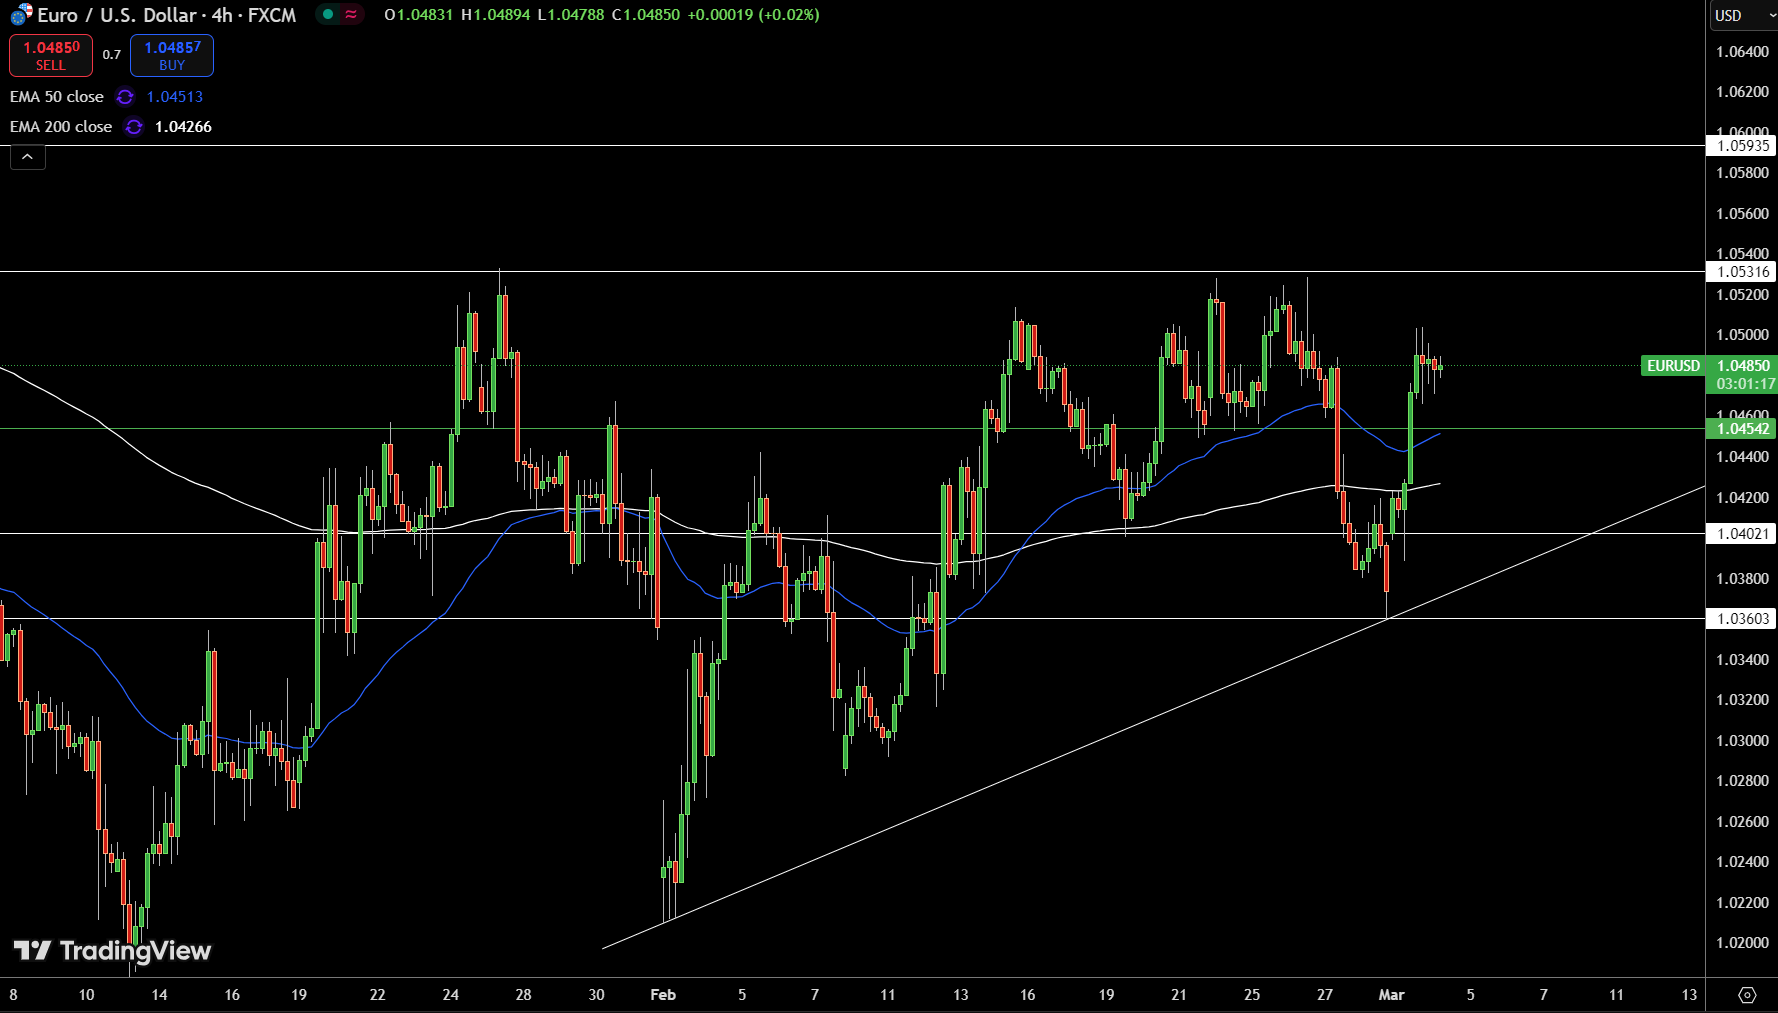Click the +0.00019 (+0.02%) change value
Viewport: 1778px width, 1013px height.
[x=753, y=15]
